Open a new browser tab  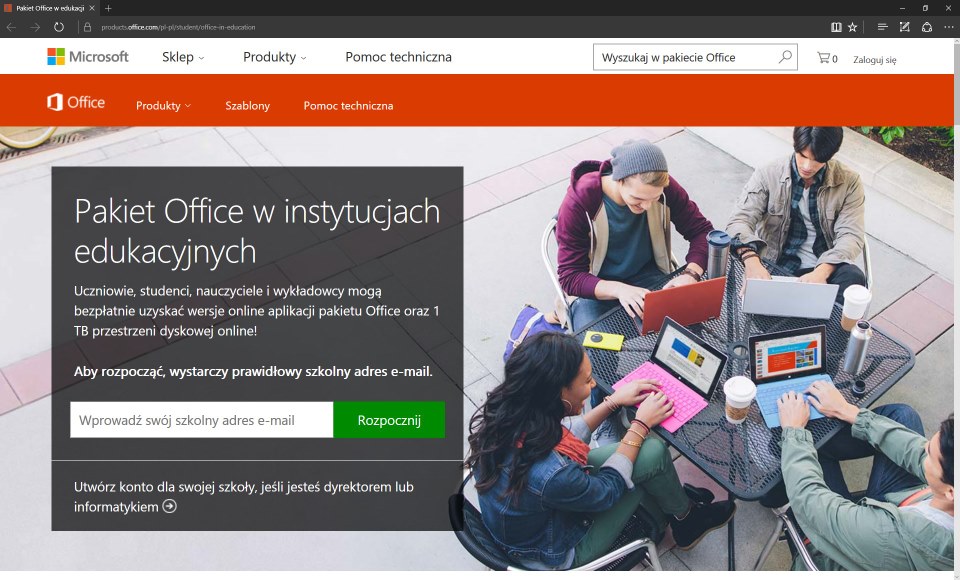pyautogui.click(x=108, y=8)
